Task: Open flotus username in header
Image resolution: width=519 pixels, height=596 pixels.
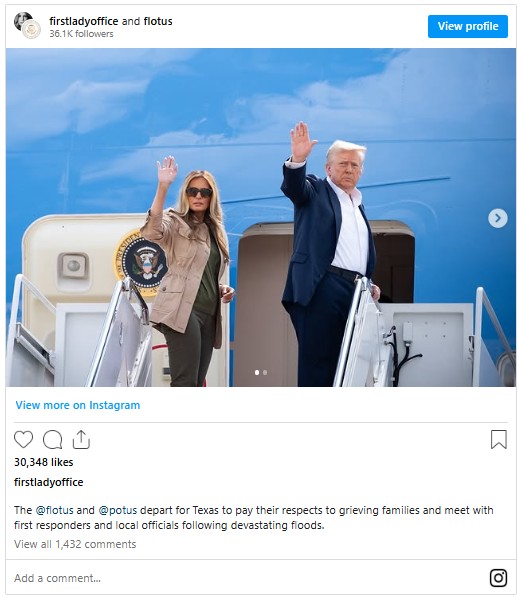Action: pyautogui.click(x=158, y=21)
